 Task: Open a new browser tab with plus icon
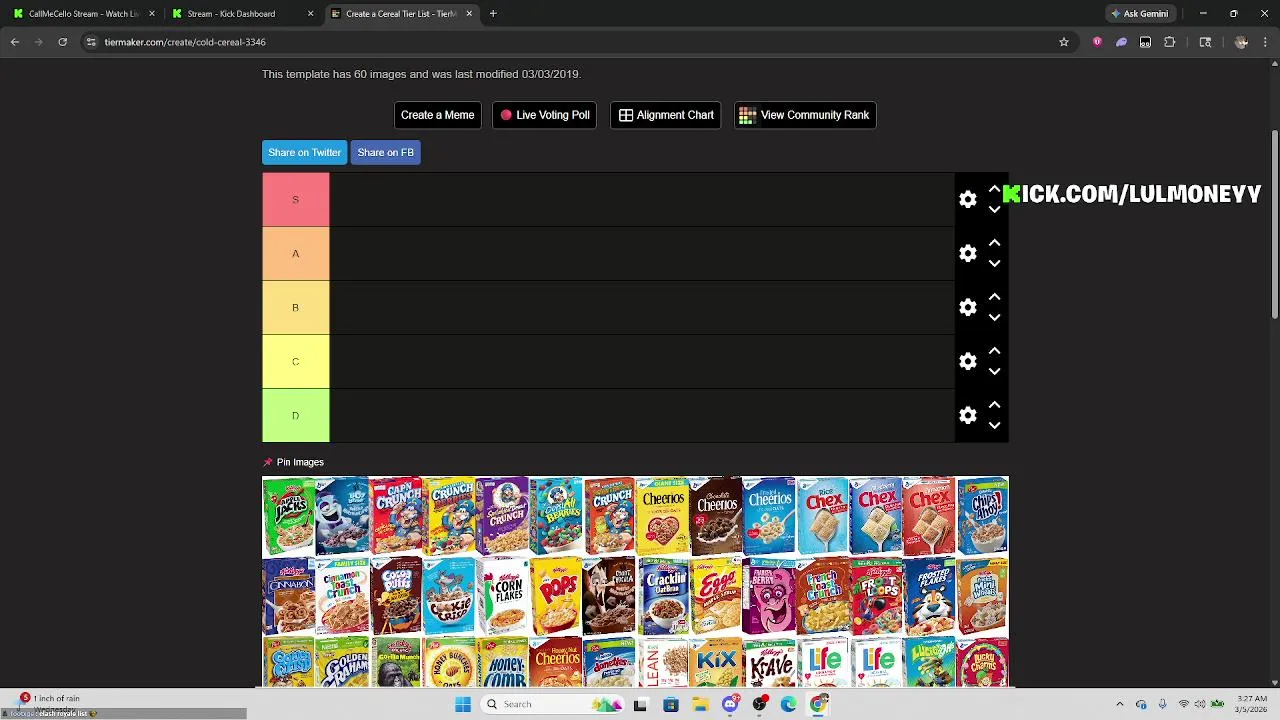(x=493, y=14)
